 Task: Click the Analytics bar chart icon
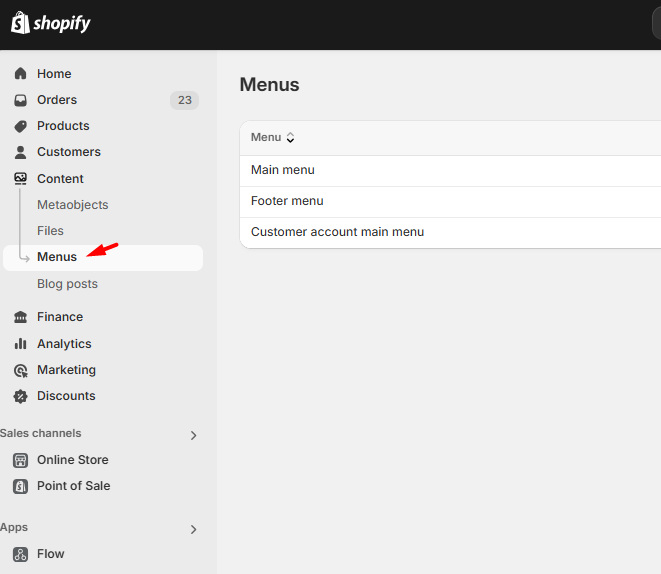pos(20,344)
